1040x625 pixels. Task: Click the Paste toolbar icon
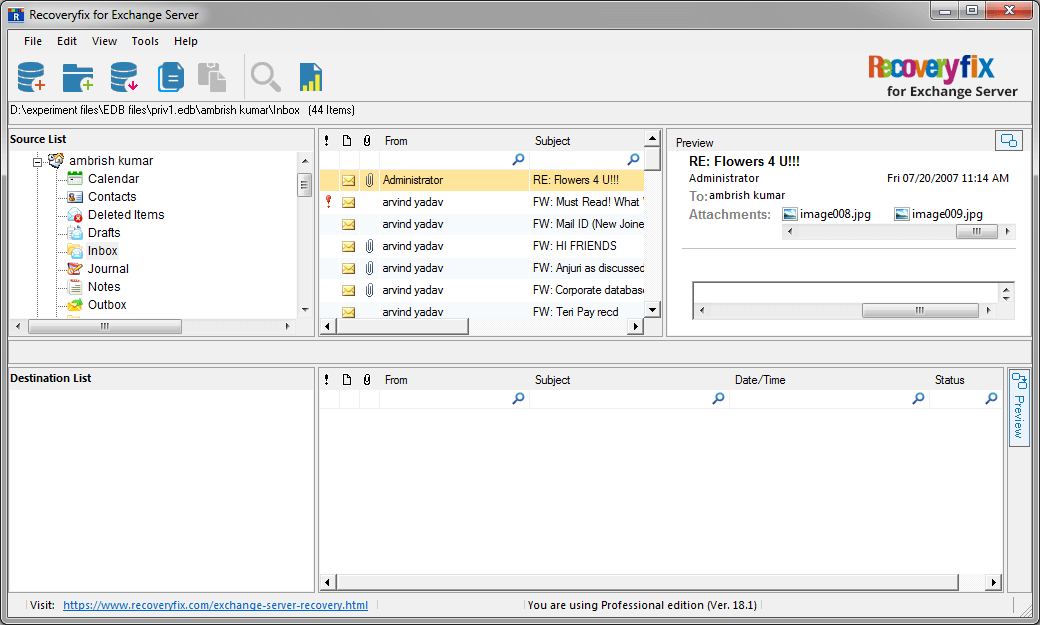click(x=212, y=77)
